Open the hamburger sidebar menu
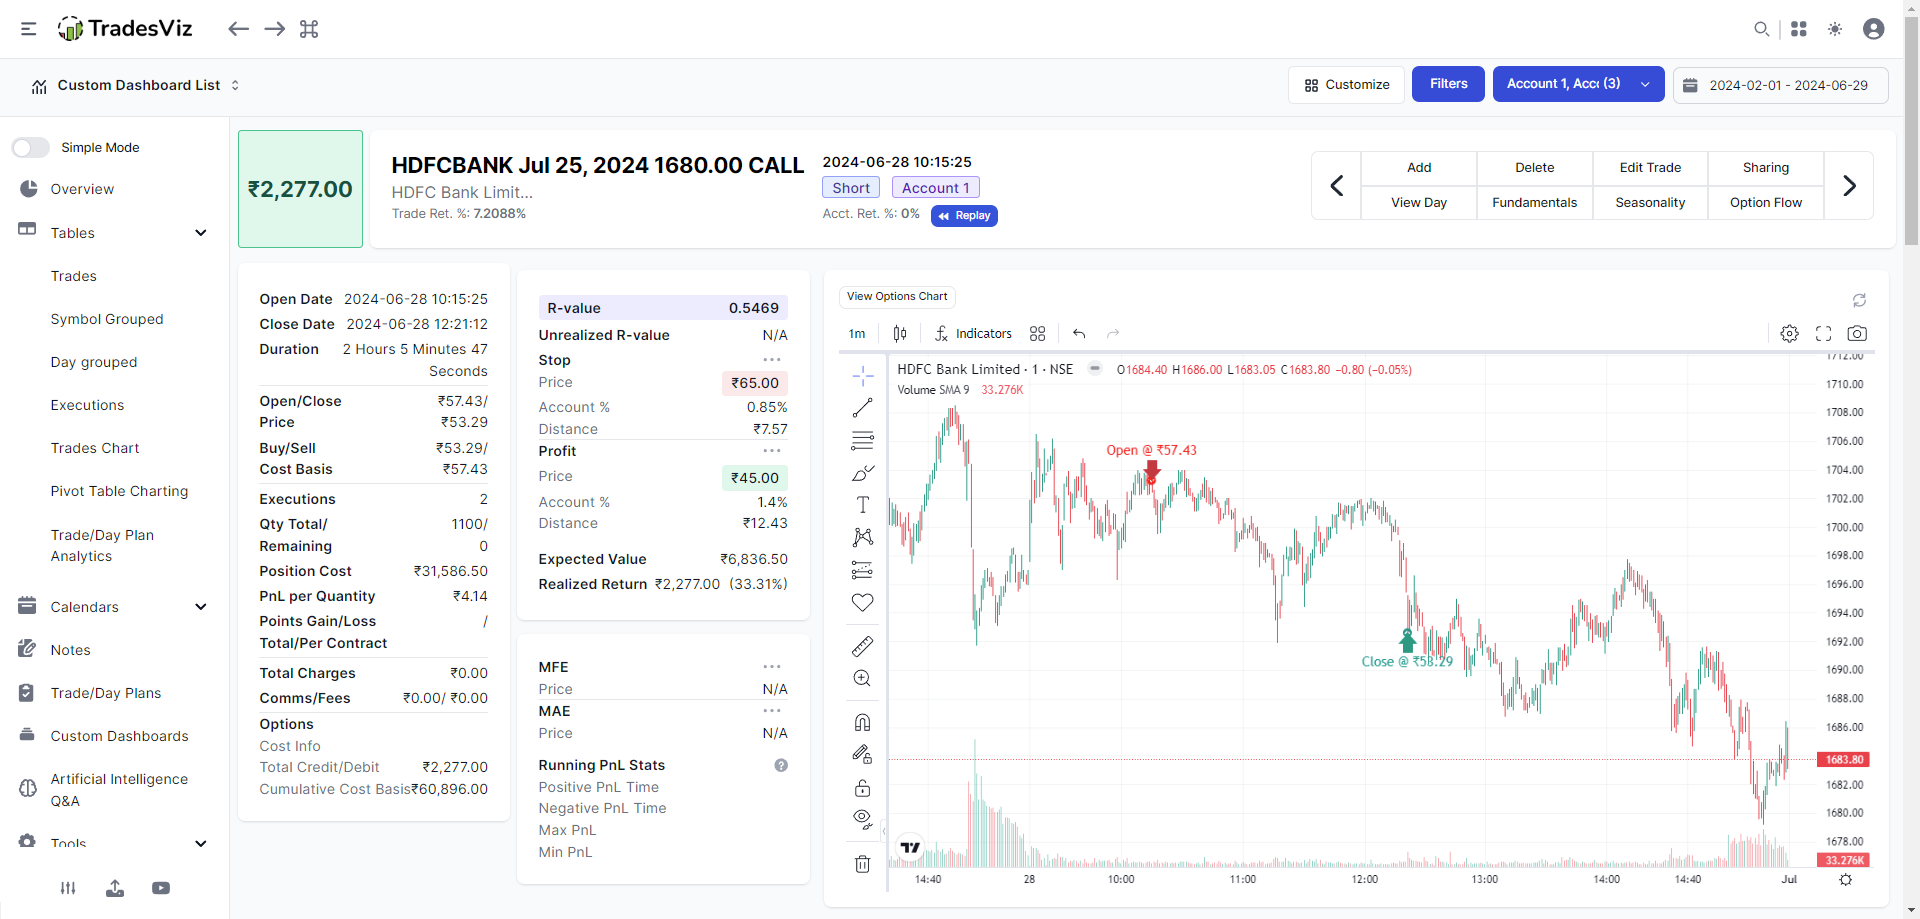 29,29
